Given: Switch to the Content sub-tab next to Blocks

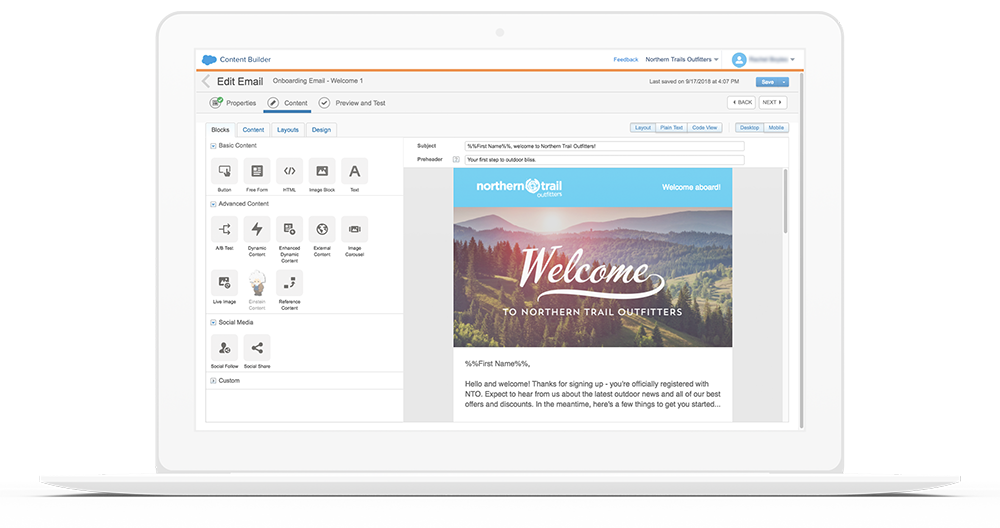Looking at the screenshot, I should tap(253, 129).
